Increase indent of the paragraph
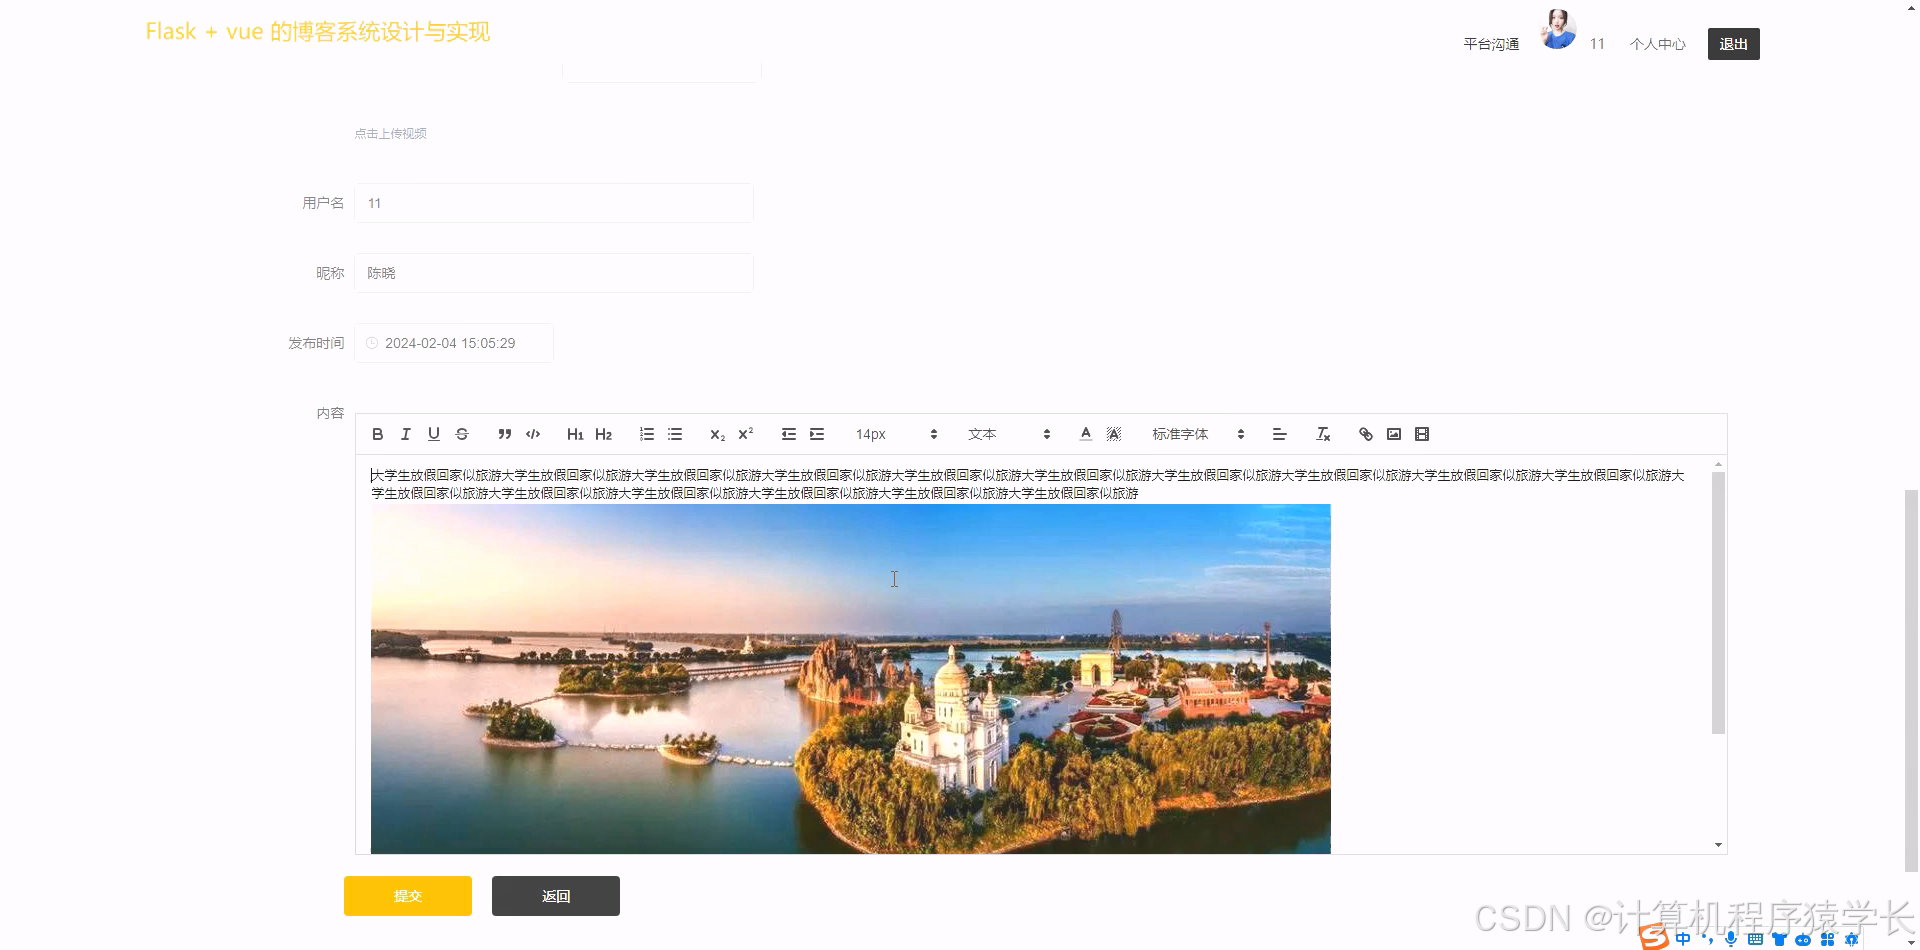Screen dimensions: 1920x950 coord(817,434)
